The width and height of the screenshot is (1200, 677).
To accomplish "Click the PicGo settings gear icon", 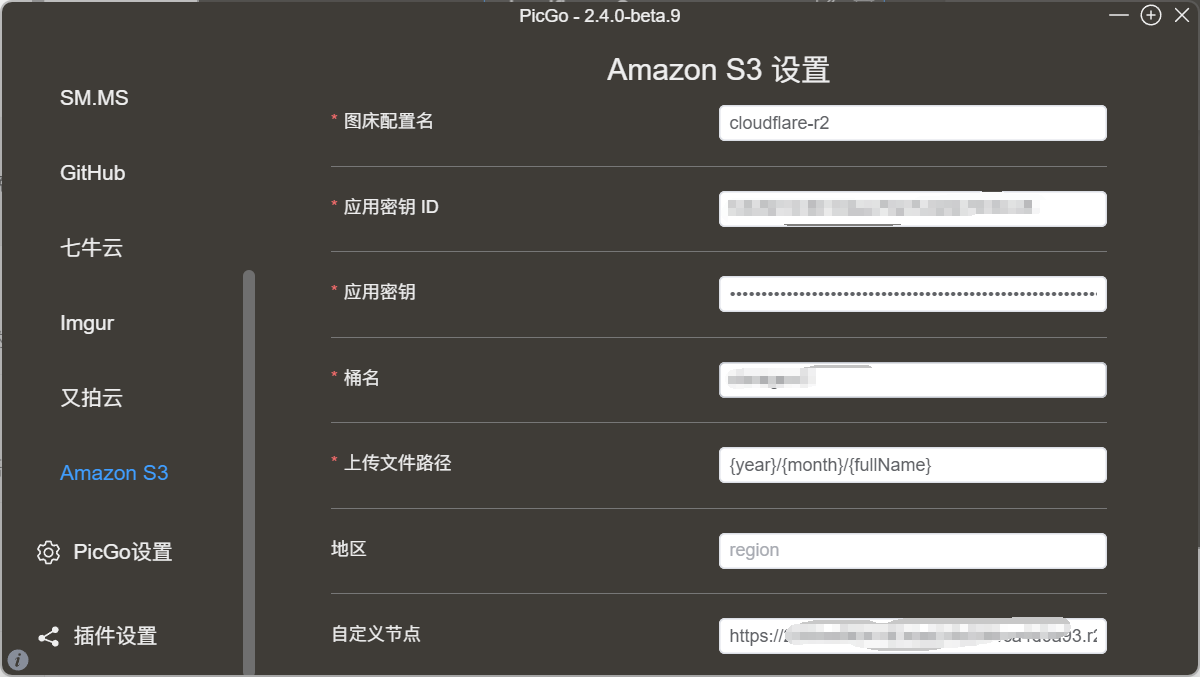I will (x=48, y=552).
